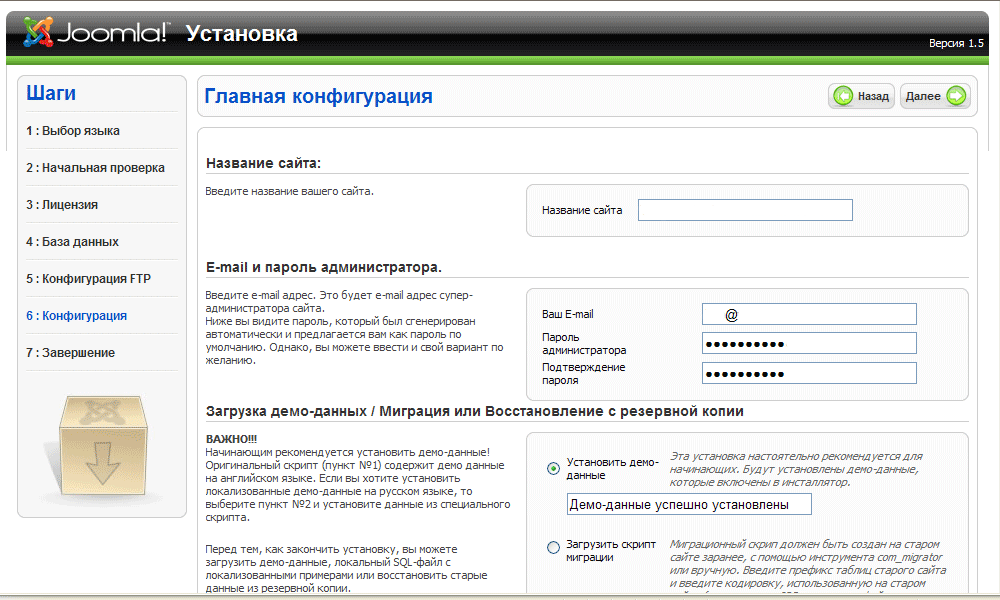Focus the Название сайта input field

tap(745, 210)
